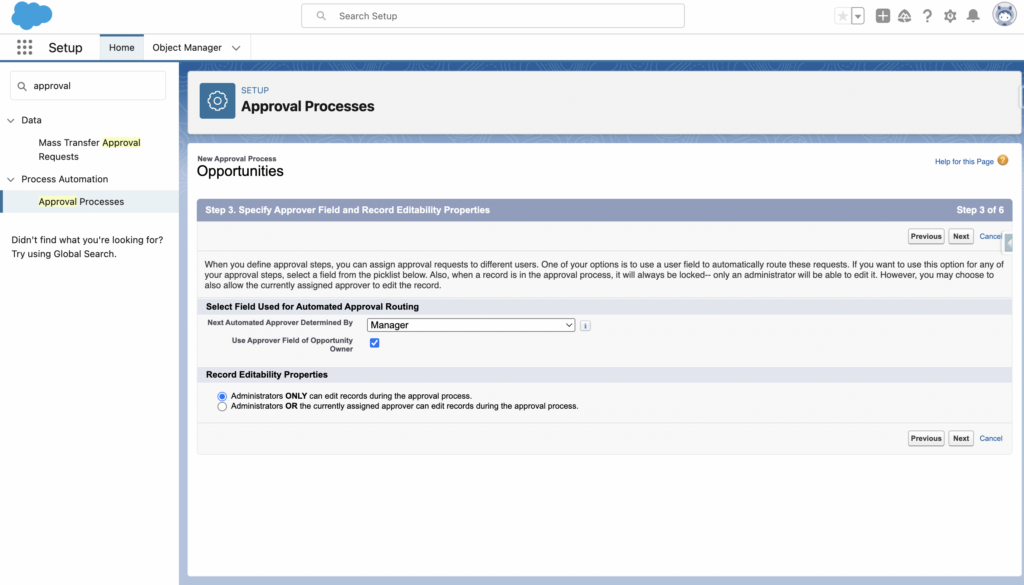The height and width of the screenshot is (585, 1024).
Task: Open user profile avatar
Action: click(1004, 15)
